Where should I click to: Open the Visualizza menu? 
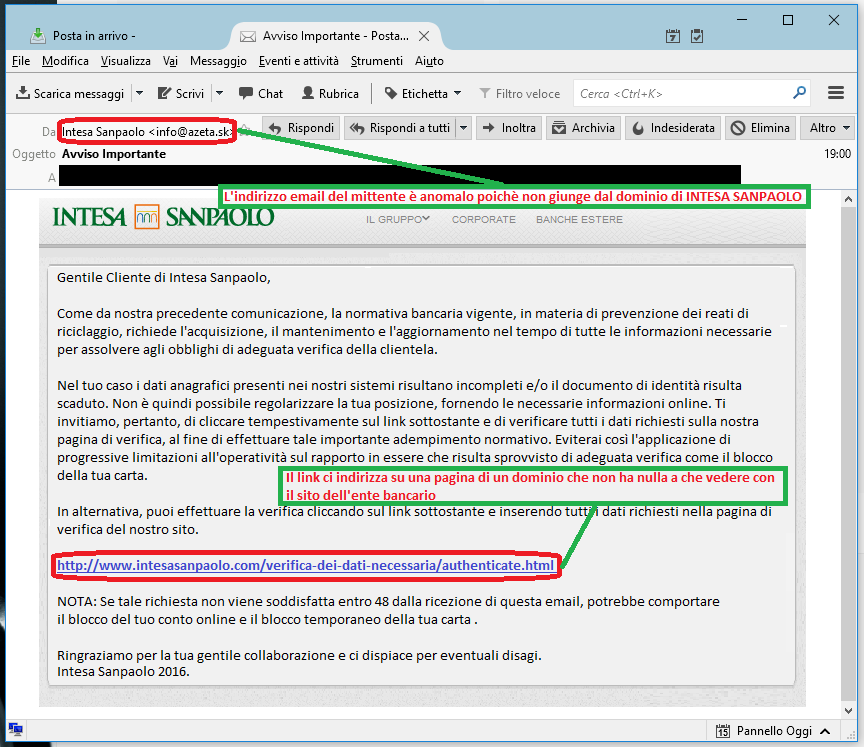pos(126,61)
